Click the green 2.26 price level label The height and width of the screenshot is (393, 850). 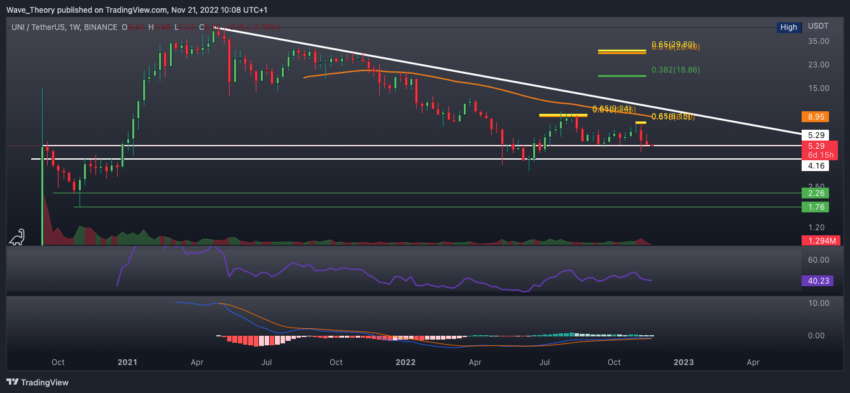pyautogui.click(x=815, y=192)
